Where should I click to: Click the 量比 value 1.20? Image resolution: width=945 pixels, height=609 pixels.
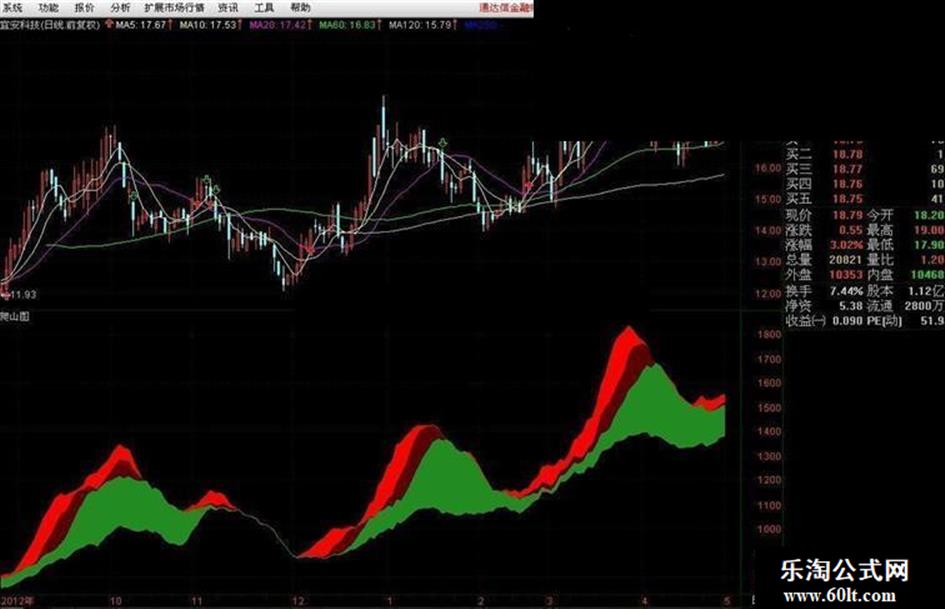(932, 260)
